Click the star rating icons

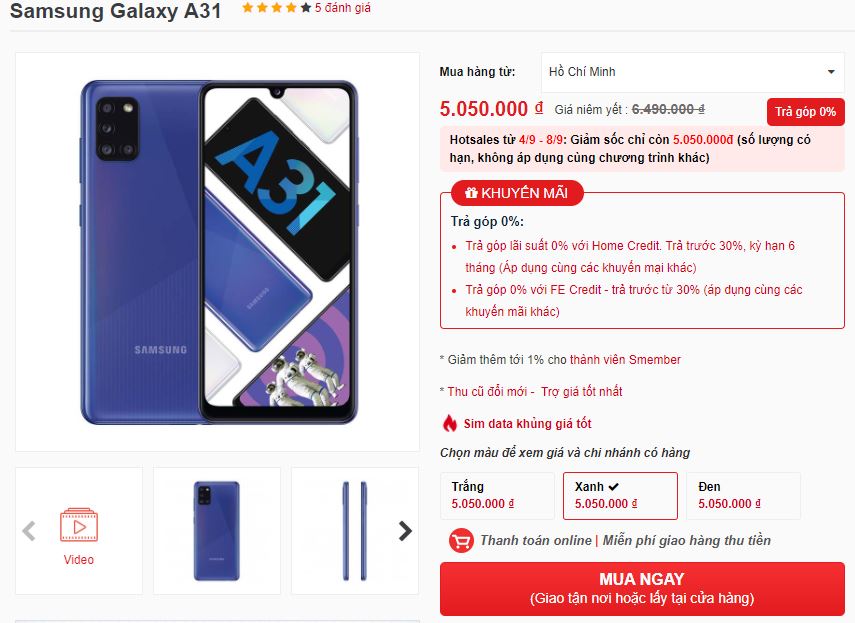click(276, 8)
